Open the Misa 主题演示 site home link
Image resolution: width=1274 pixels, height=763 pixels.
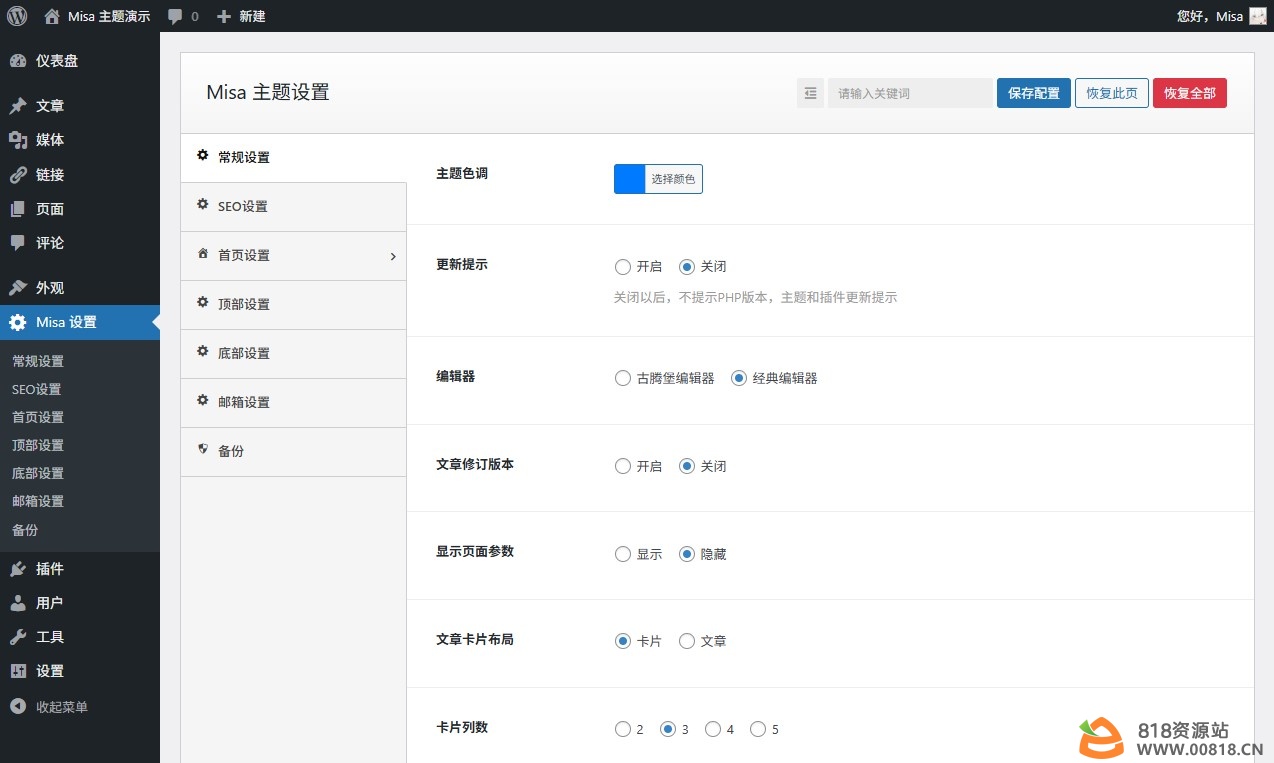[x=97, y=16]
